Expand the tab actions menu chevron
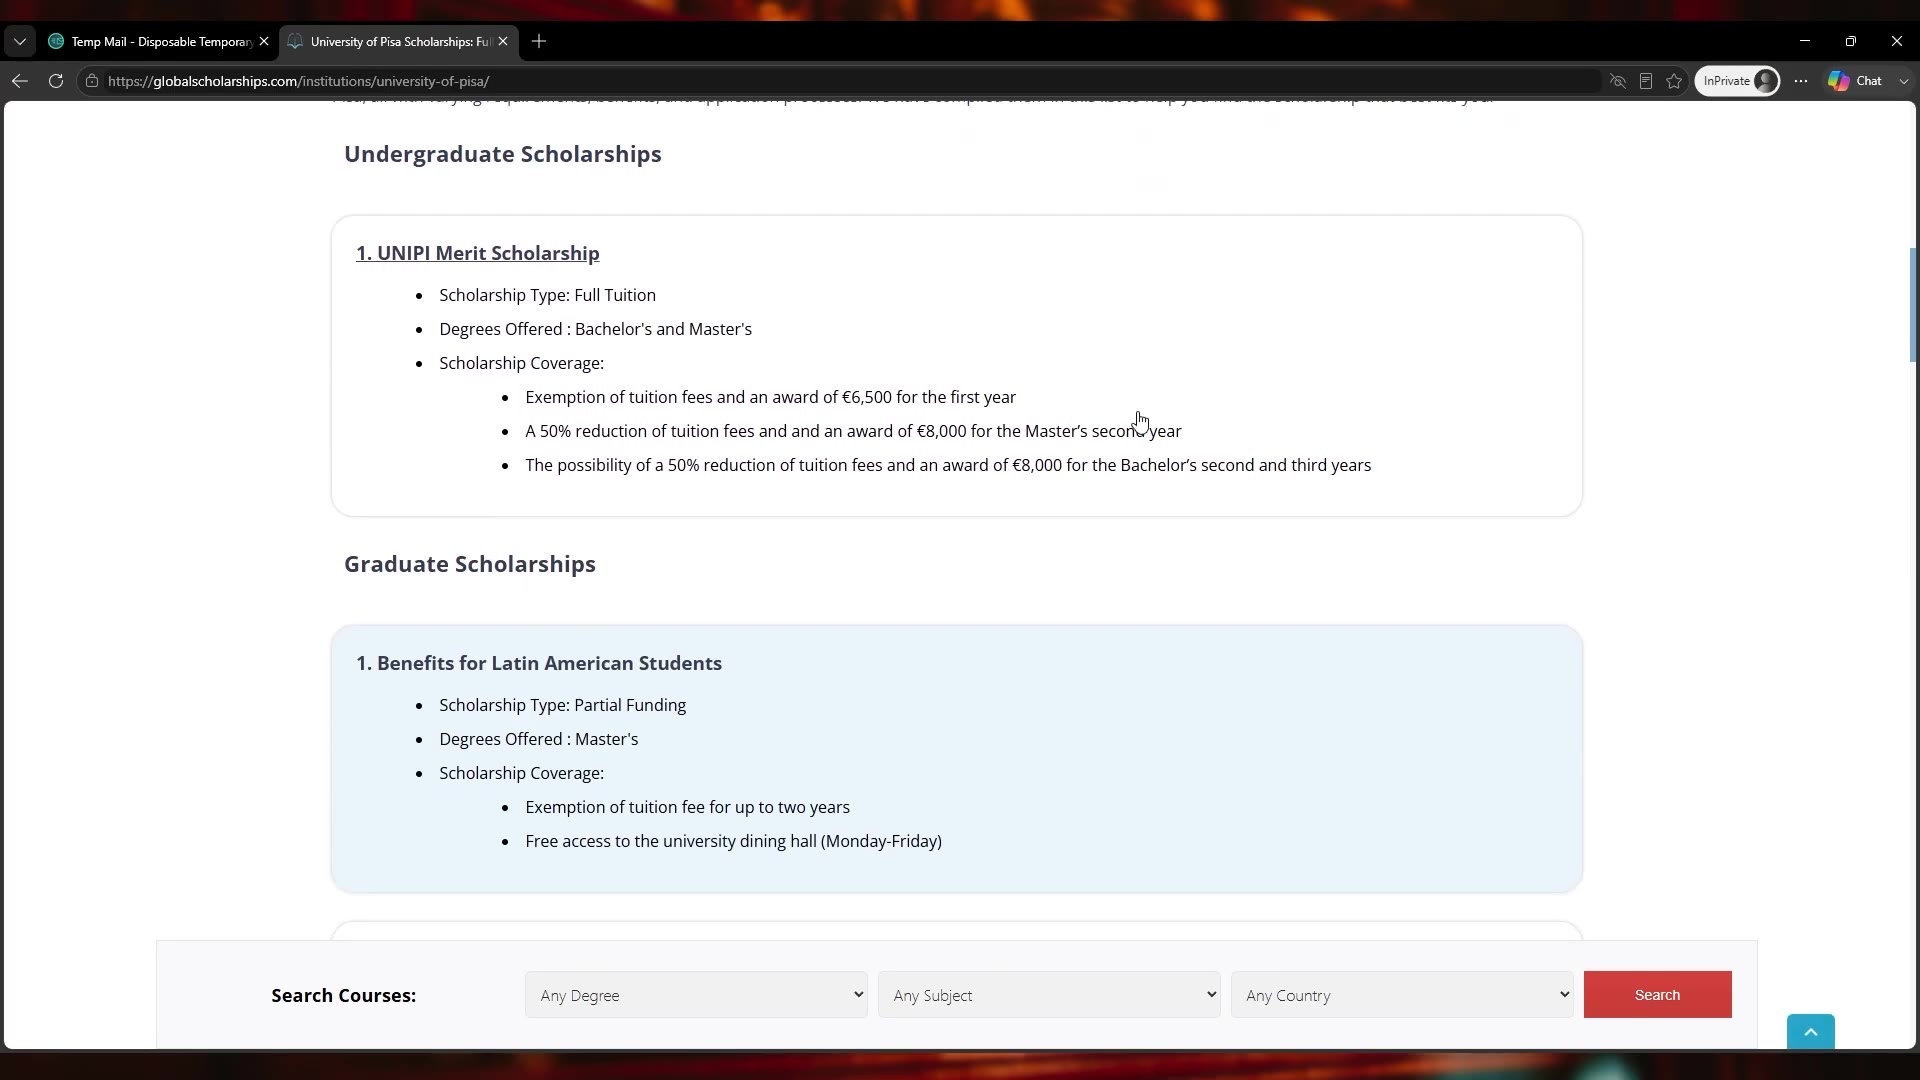 tap(20, 41)
